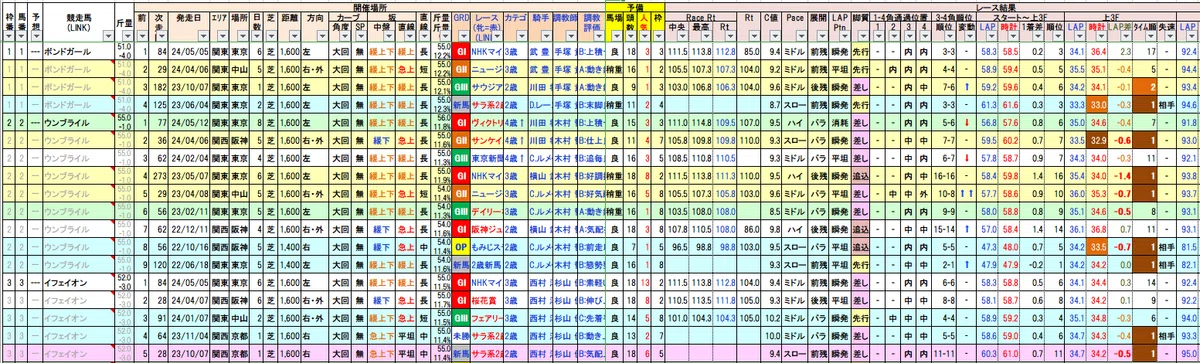Click the race name cell 阪神ジュ
This screenshot has width=1200, height=363.
point(487,228)
